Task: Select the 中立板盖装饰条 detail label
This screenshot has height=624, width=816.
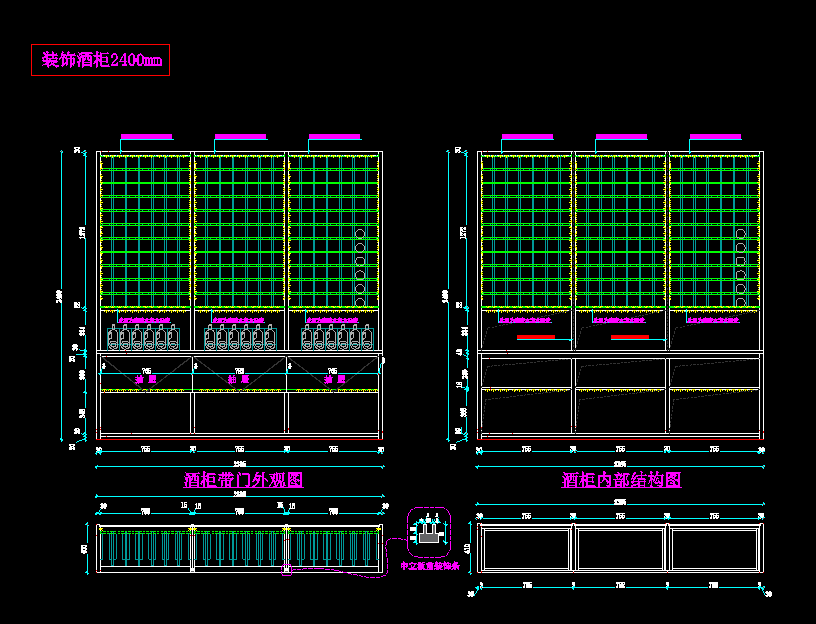Action: click(430, 566)
